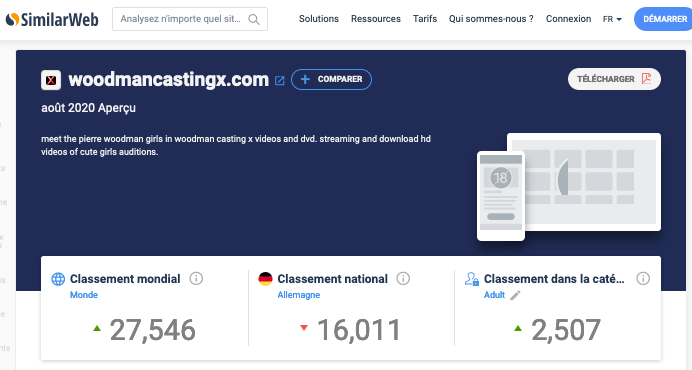The height and width of the screenshot is (370, 692).
Task: Click the search magnifier icon
Action: click(x=254, y=19)
